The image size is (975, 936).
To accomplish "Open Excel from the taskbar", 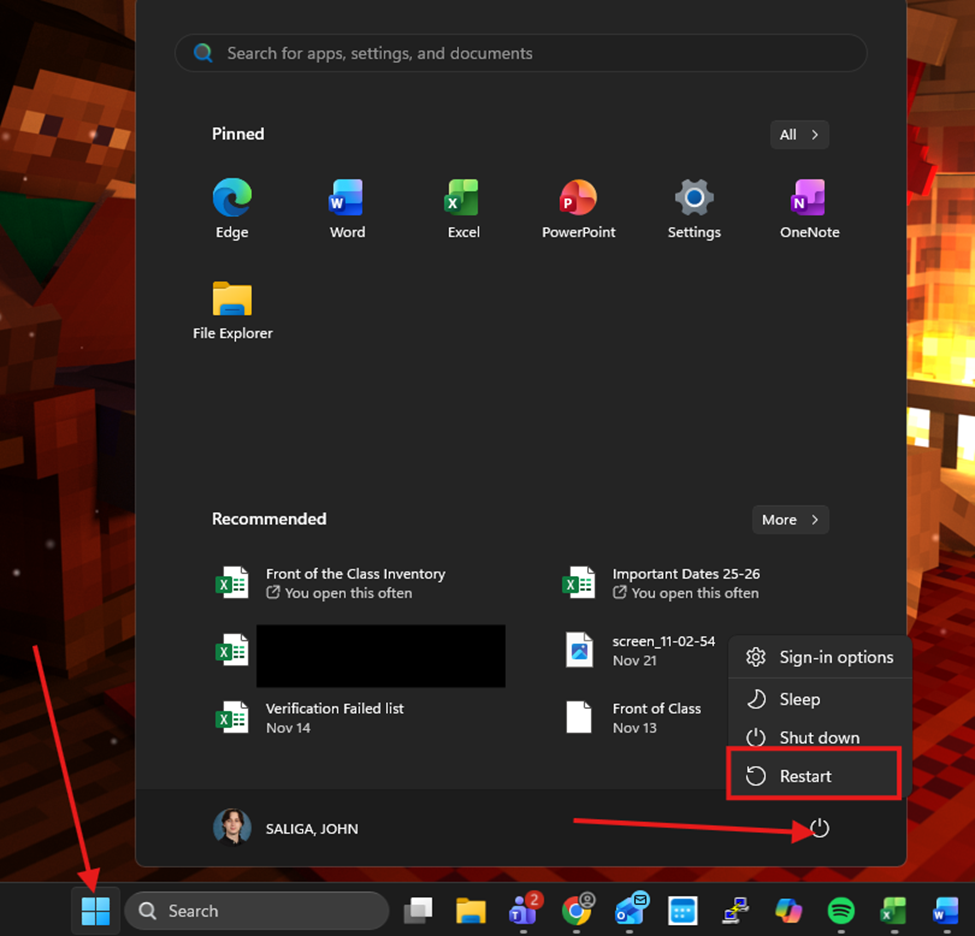I will (894, 911).
